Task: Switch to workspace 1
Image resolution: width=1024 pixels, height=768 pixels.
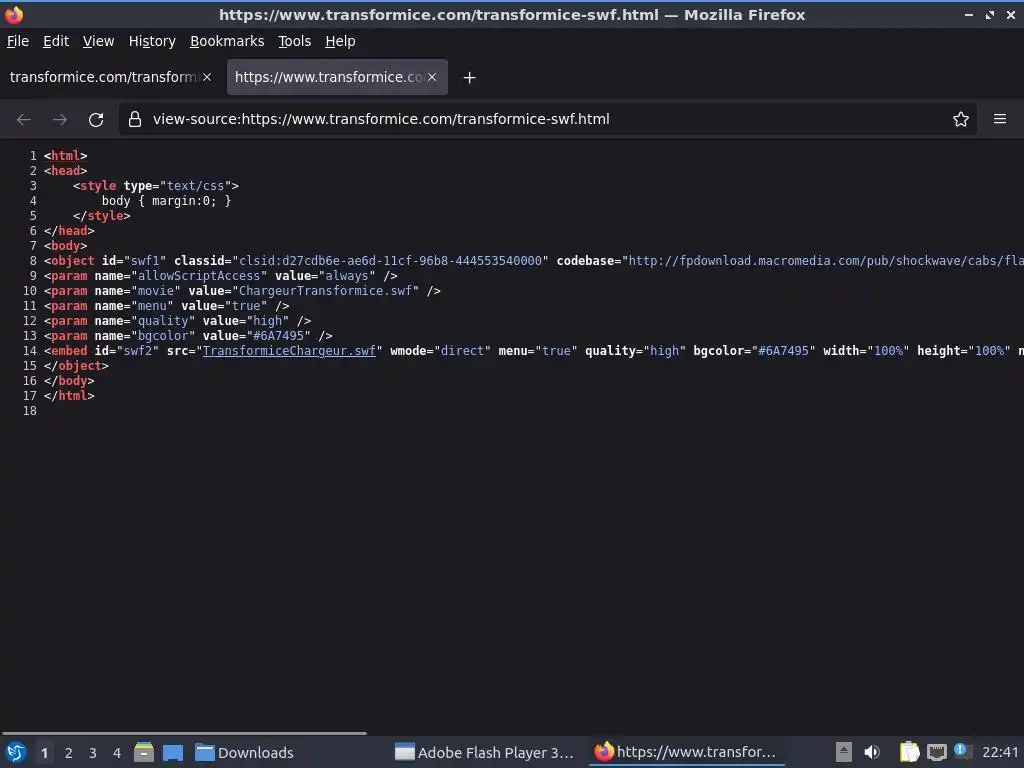Action: point(44,753)
